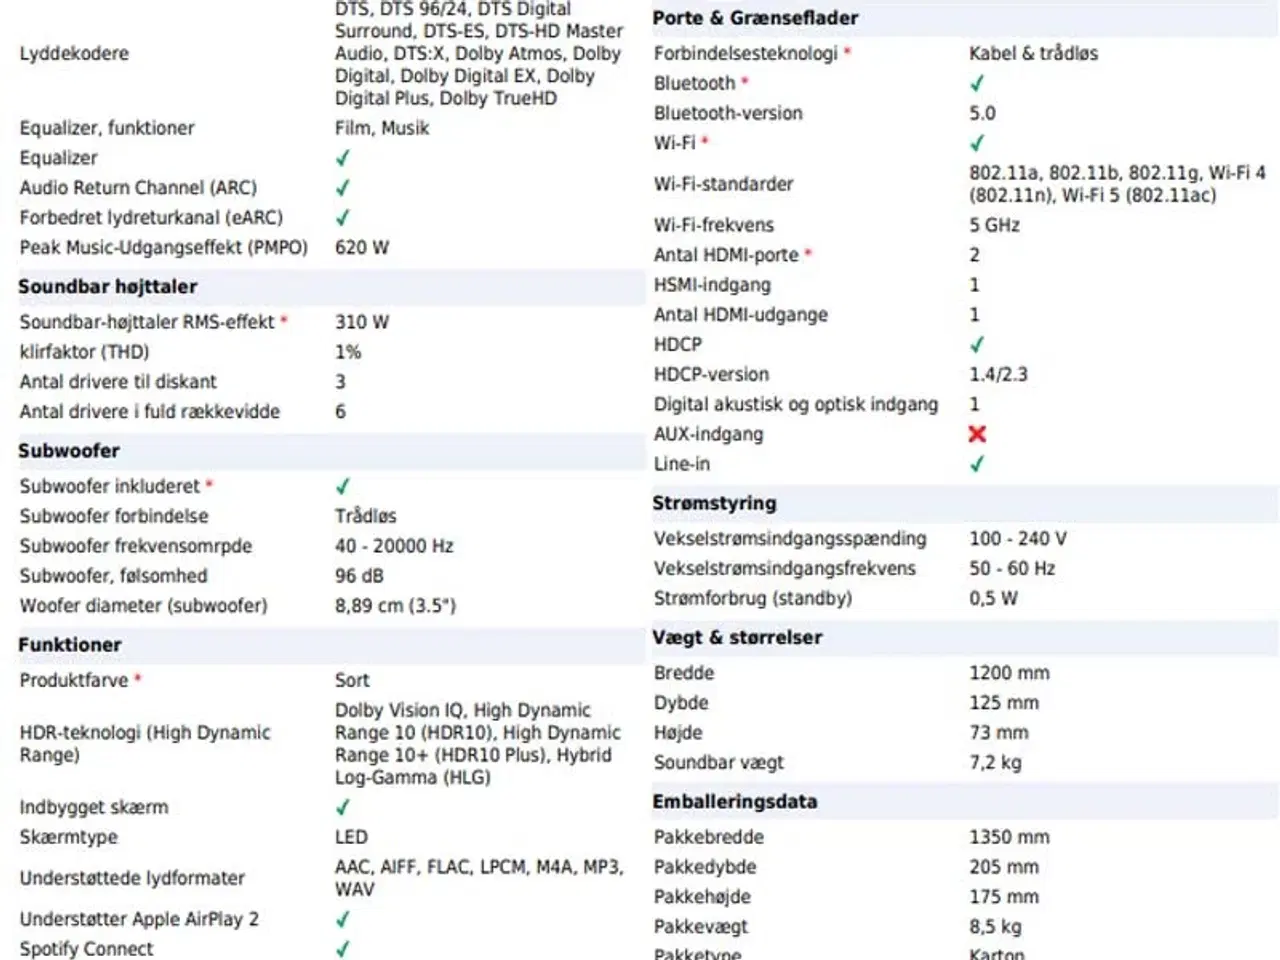Click the Wi-Fi-standarder label
This screenshot has width=1280, height=960.
(723, 184)
